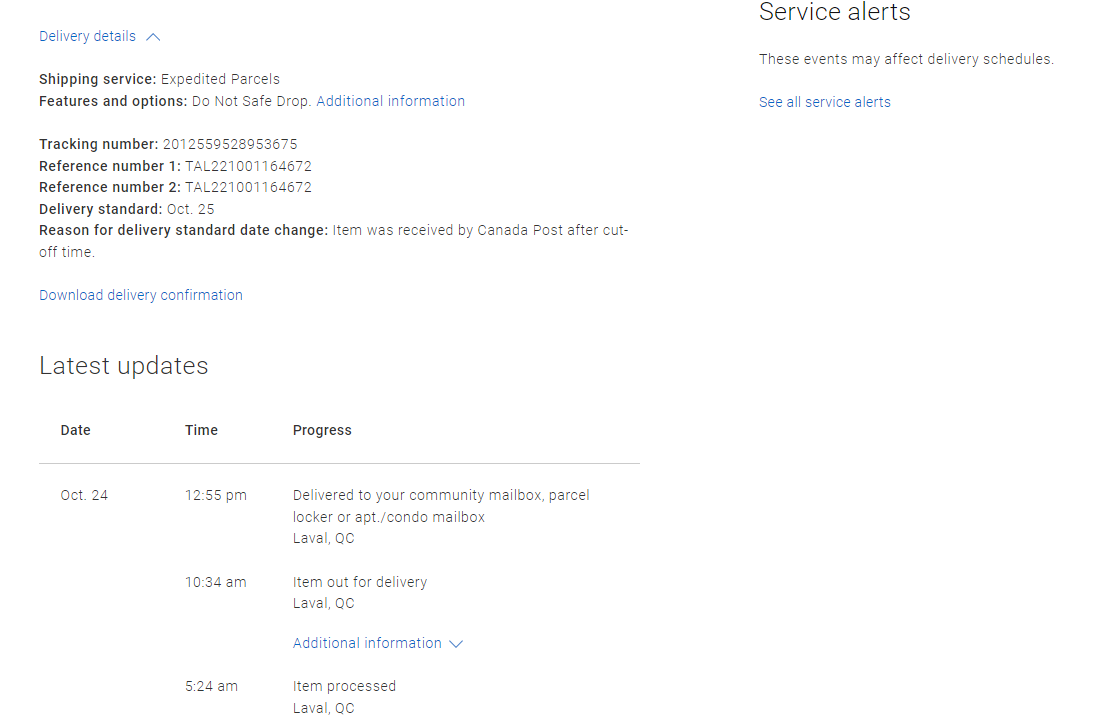Click tracking number 2012559528953675
1094x718 pixels.
pos(230,144)
